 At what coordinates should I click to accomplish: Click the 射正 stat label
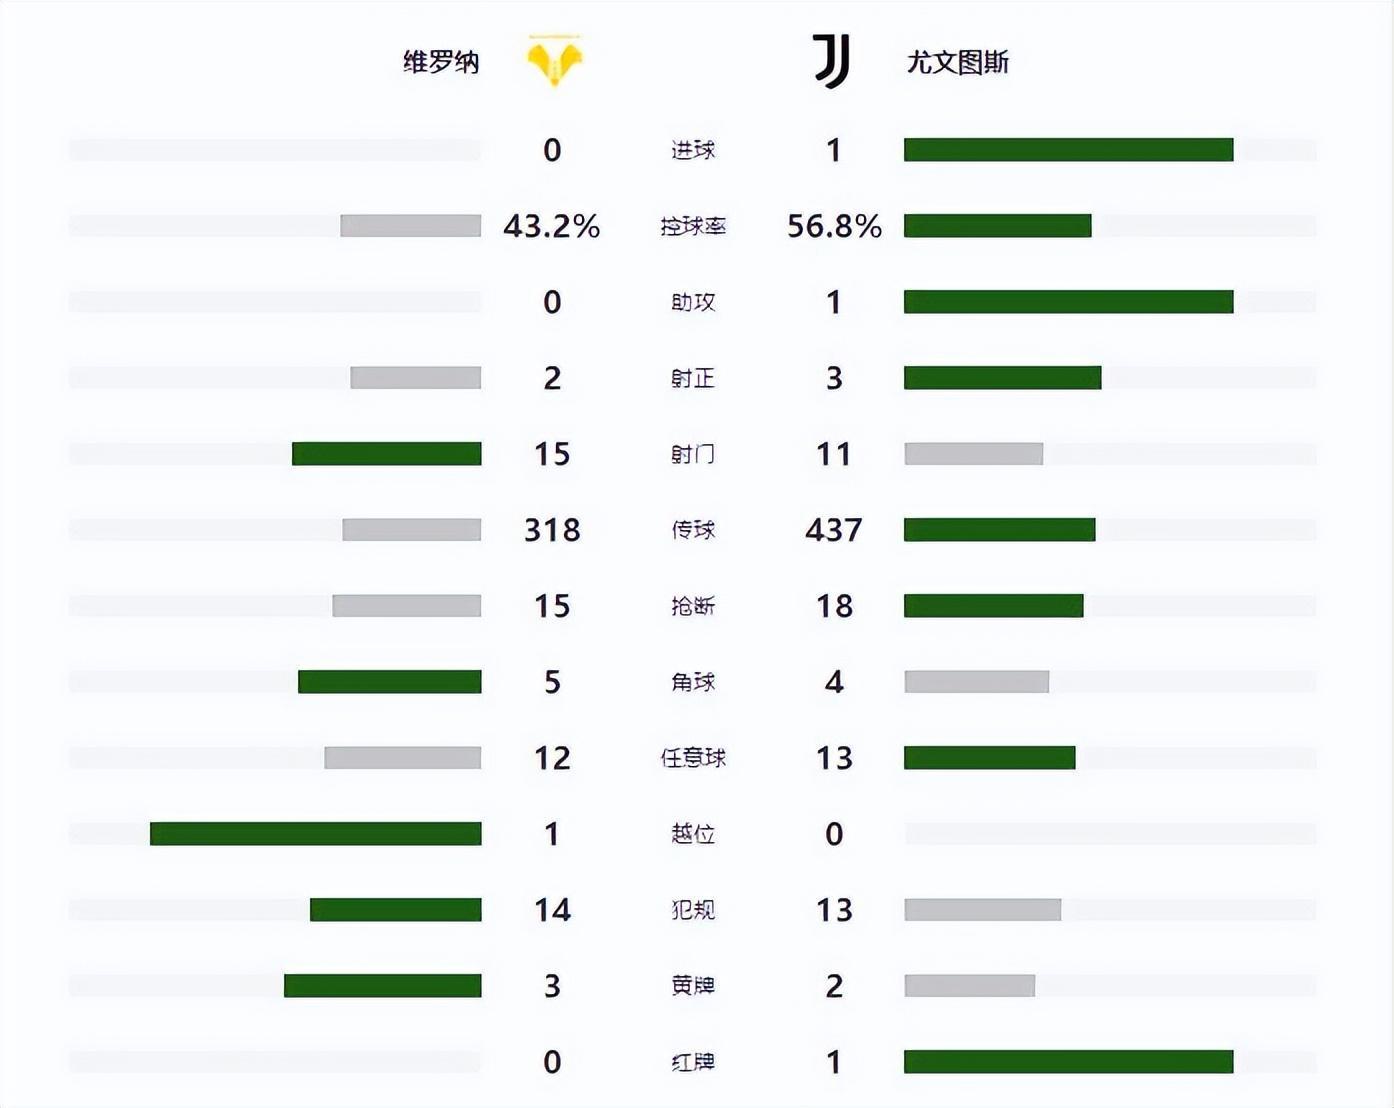(693, 378)
